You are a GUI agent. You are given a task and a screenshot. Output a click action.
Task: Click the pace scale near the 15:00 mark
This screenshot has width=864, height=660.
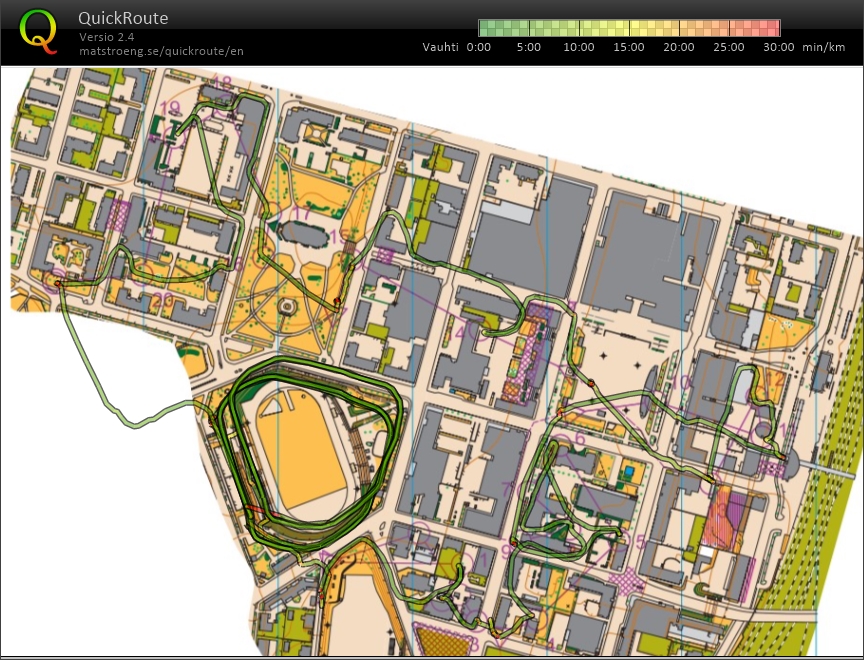pos(628,28)
